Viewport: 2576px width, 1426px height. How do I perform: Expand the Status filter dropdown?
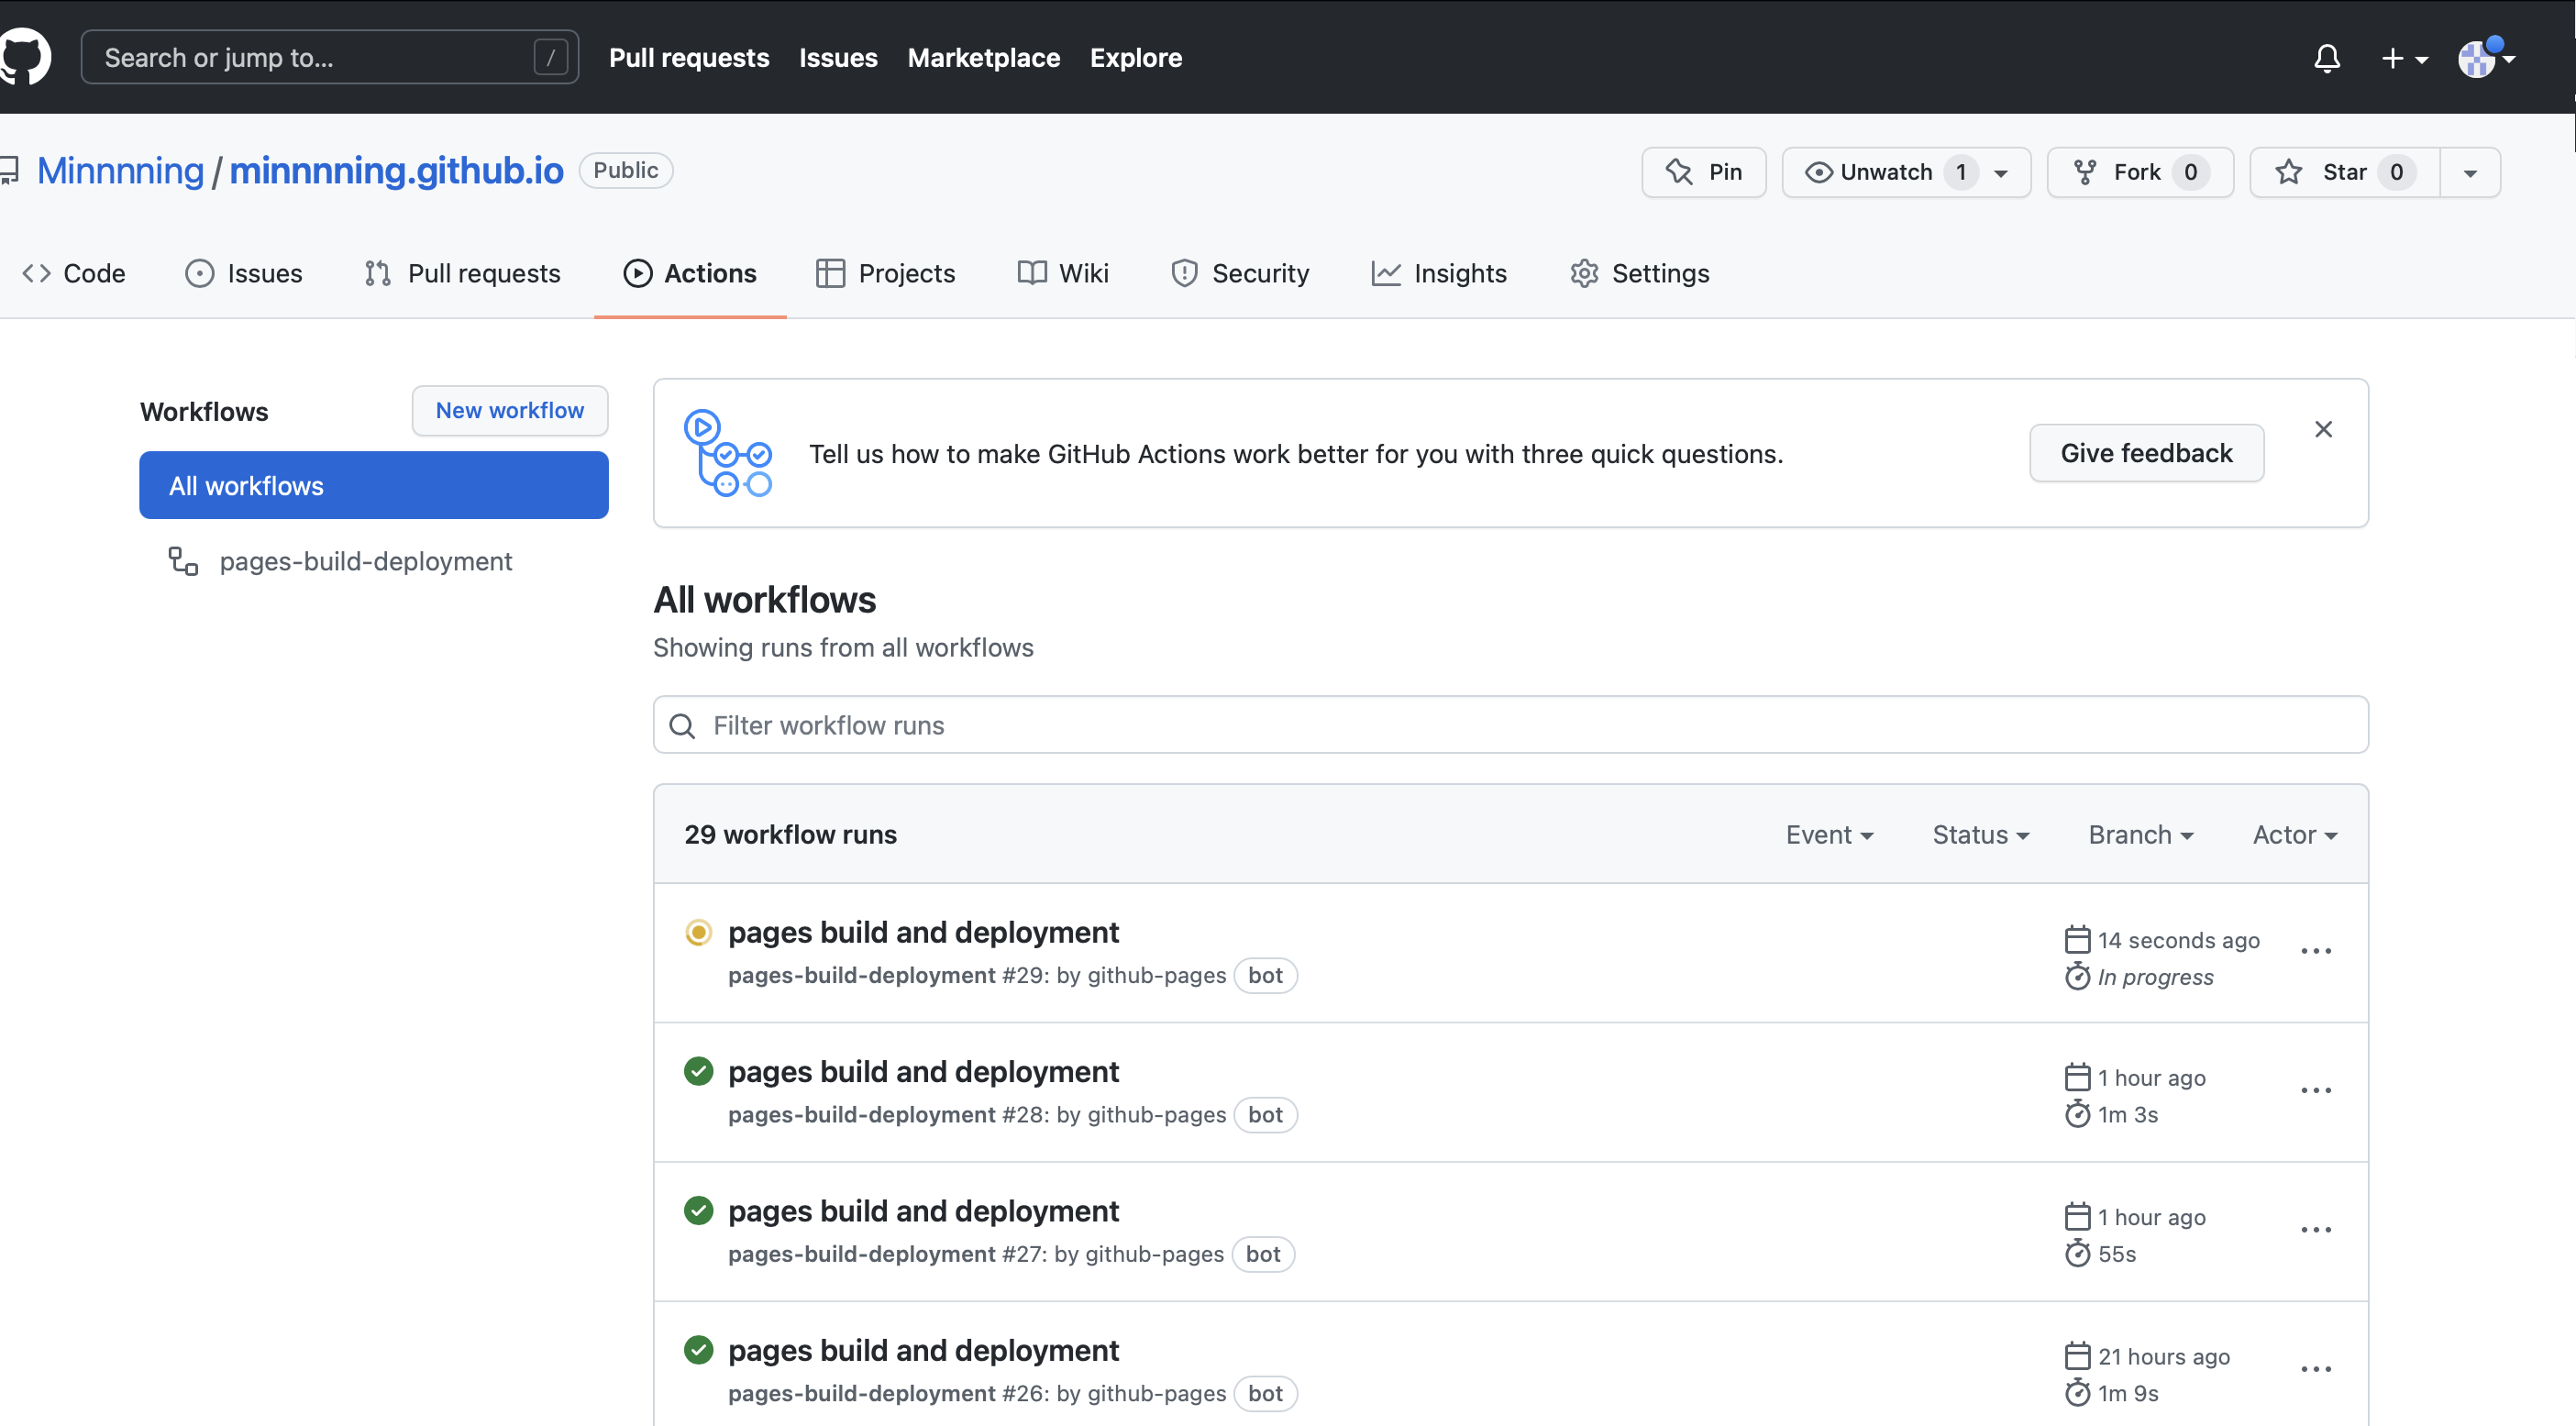click(x=1979, y=834)
